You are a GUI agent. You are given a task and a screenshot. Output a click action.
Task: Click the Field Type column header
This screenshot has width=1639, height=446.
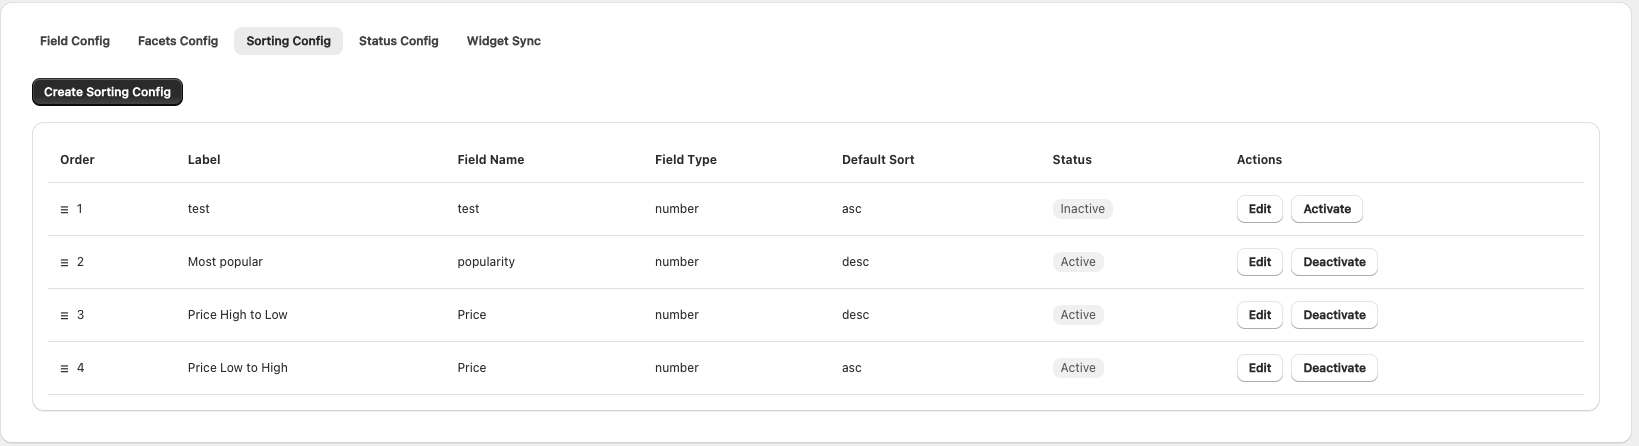(x=686, y=160)
